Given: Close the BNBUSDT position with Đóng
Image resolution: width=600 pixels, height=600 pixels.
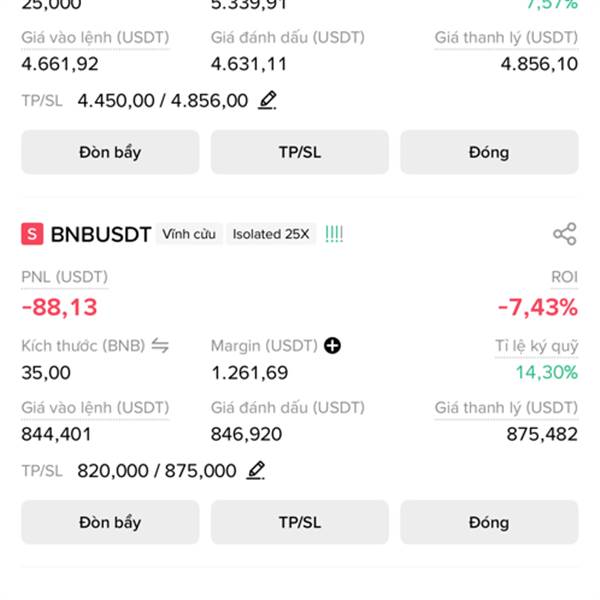Looking at the screenshot, I should pos(489,522).
